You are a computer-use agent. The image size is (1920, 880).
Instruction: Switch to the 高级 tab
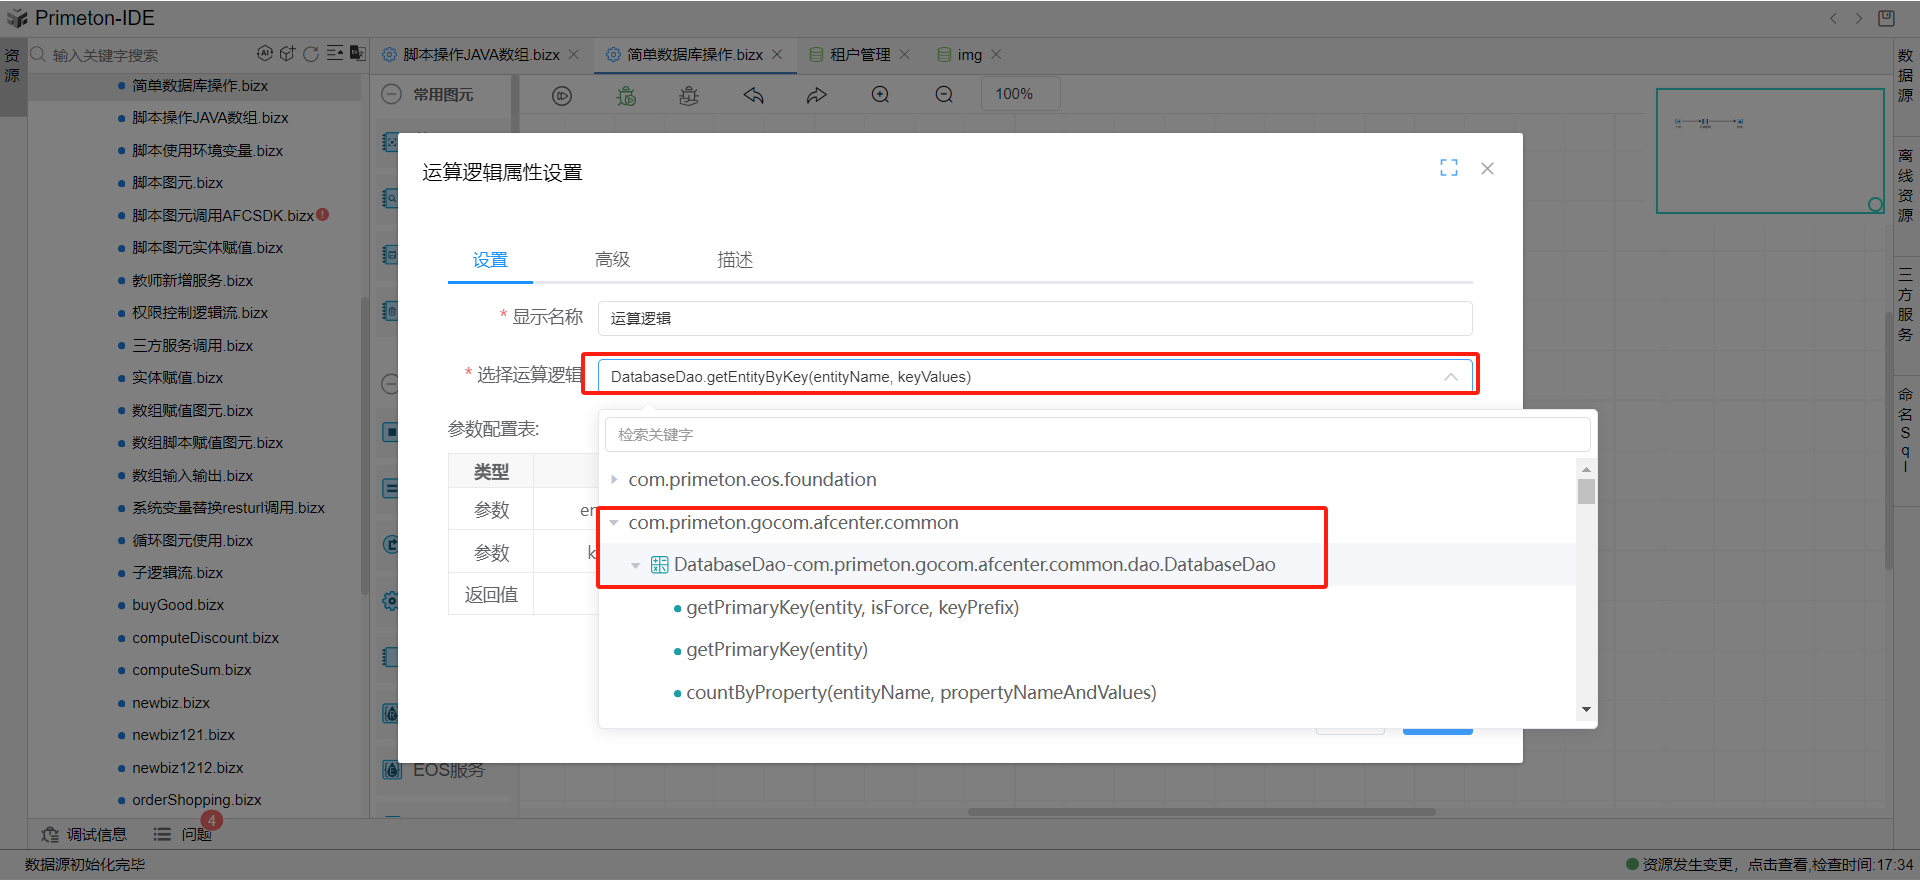pyautogui.click(x=612, y=260)
